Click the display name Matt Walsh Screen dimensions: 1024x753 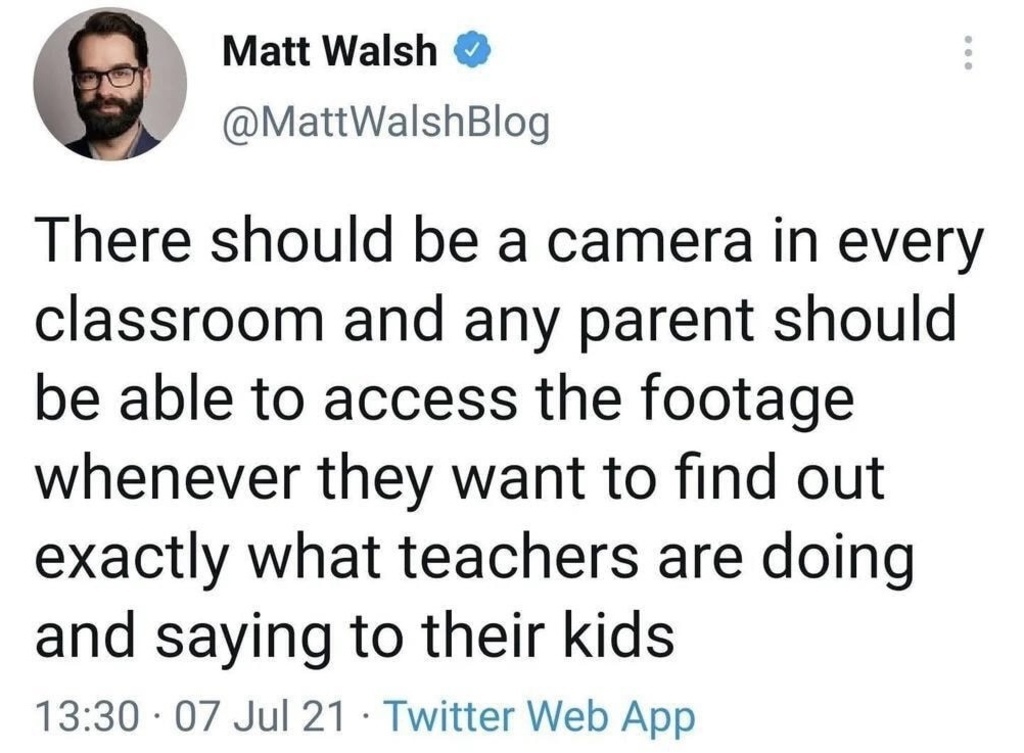(x=329, y=50)
